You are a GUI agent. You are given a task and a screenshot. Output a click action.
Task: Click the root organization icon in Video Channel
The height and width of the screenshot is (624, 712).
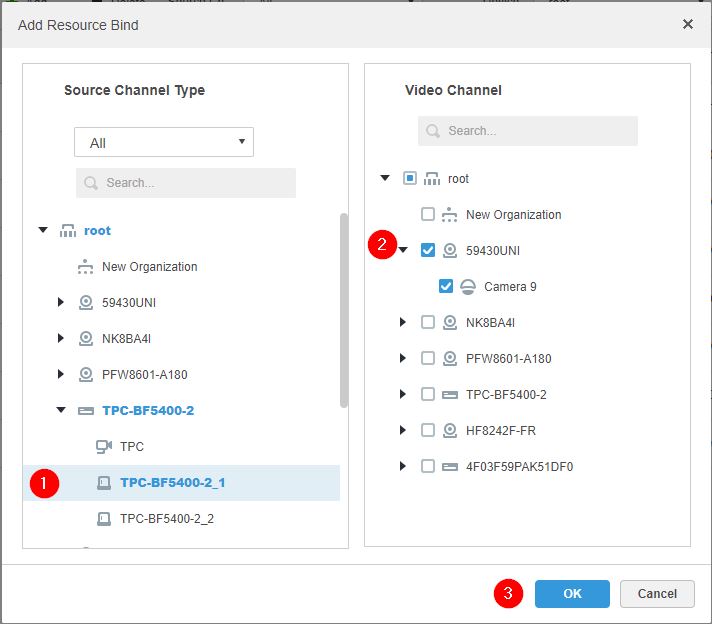(432, 179)
